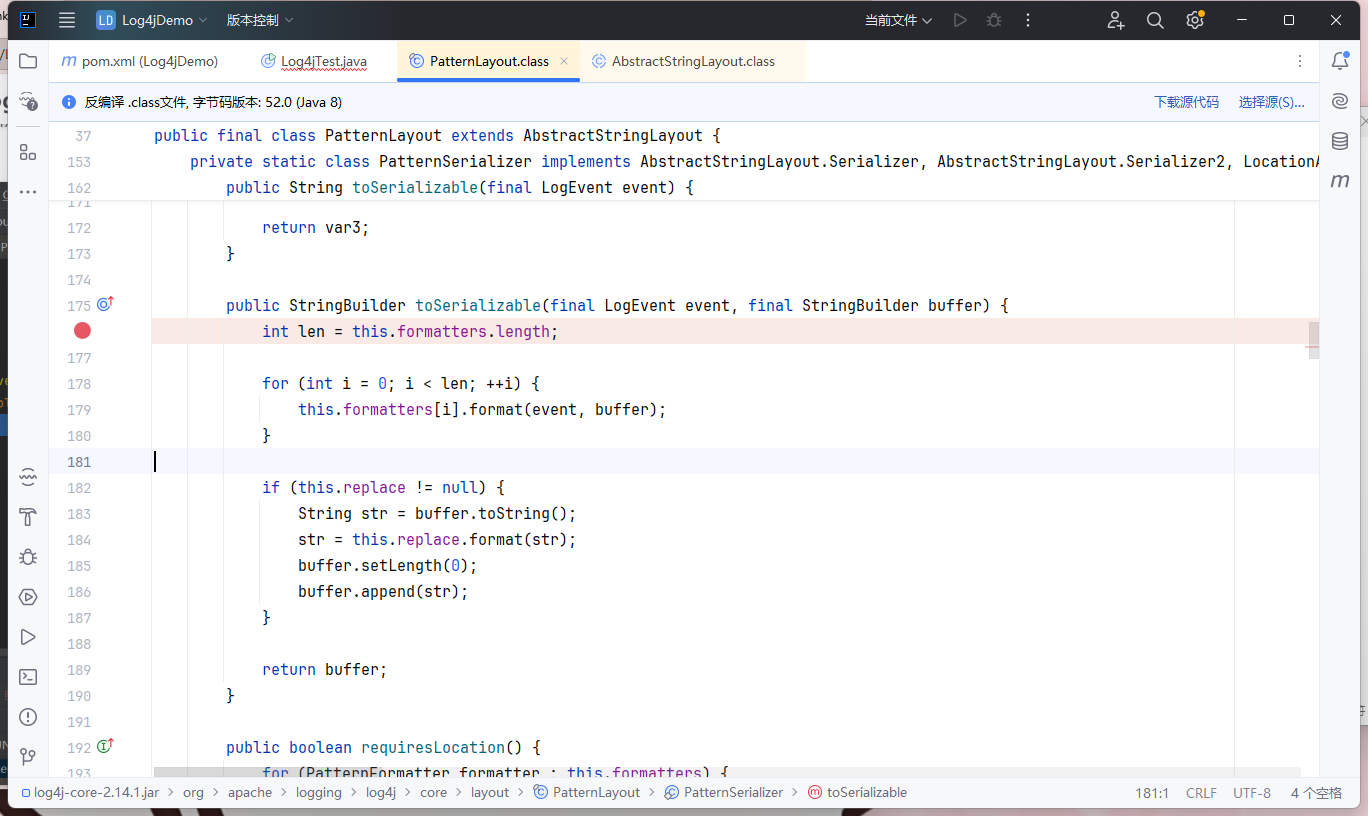Open the Notifications bell panel
1368x816 pixels.
[1340, 61]
